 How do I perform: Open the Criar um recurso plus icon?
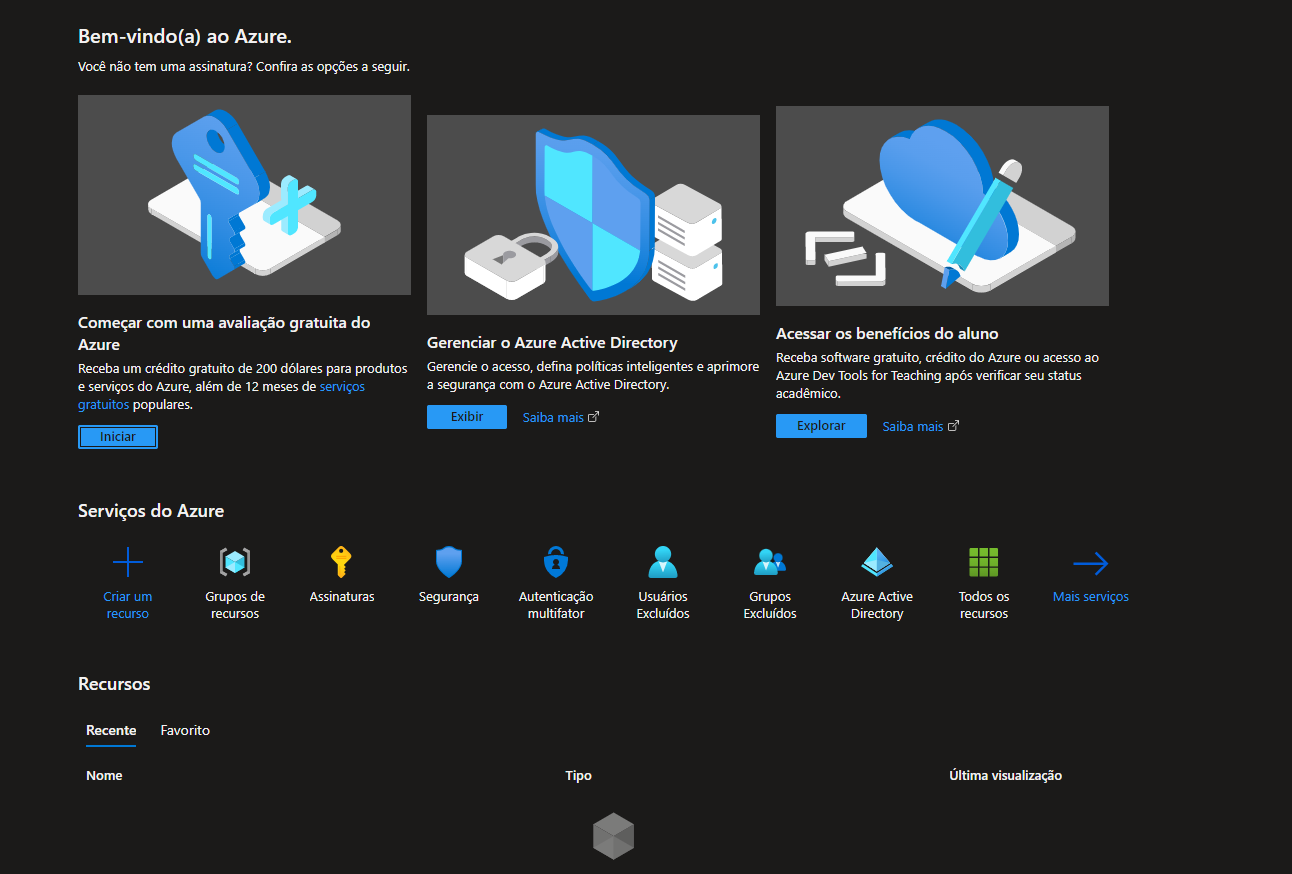[128, 563]
